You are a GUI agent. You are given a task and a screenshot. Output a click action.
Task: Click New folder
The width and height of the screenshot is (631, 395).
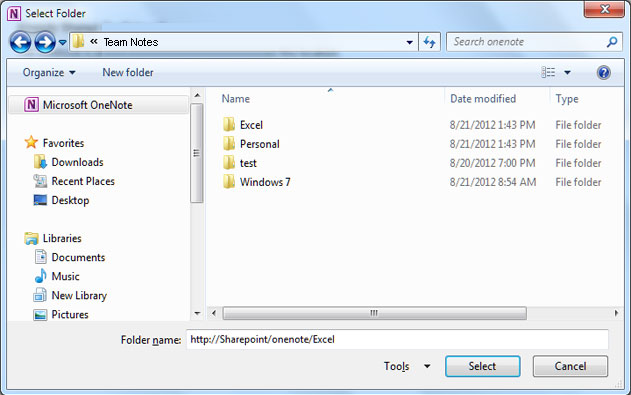pos(128,72)
